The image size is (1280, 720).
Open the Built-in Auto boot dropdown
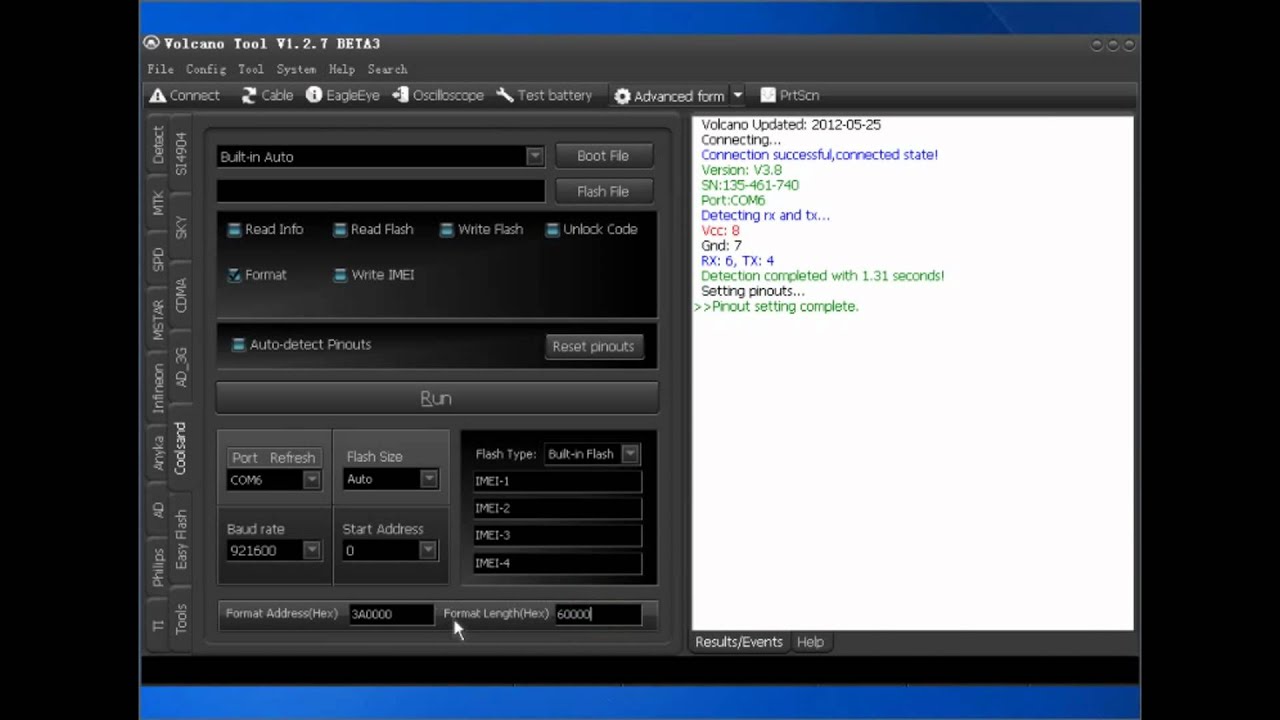535,156
